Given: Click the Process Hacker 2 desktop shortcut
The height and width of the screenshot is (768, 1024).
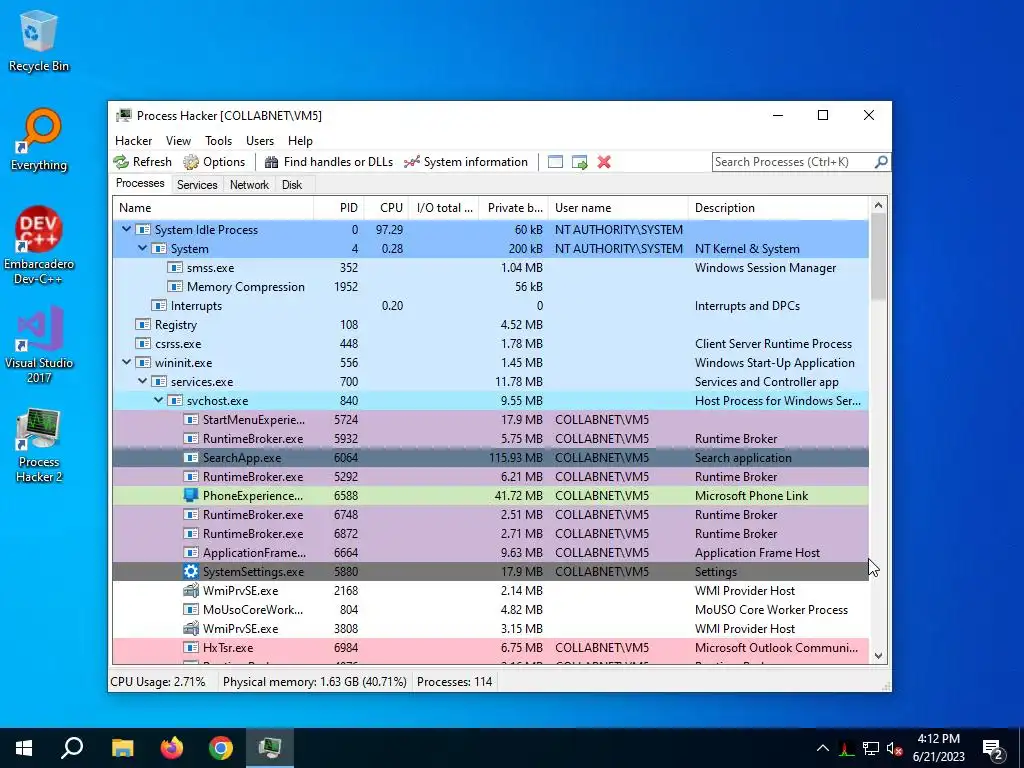Looking at the screenshot, I should click(39, 445).
